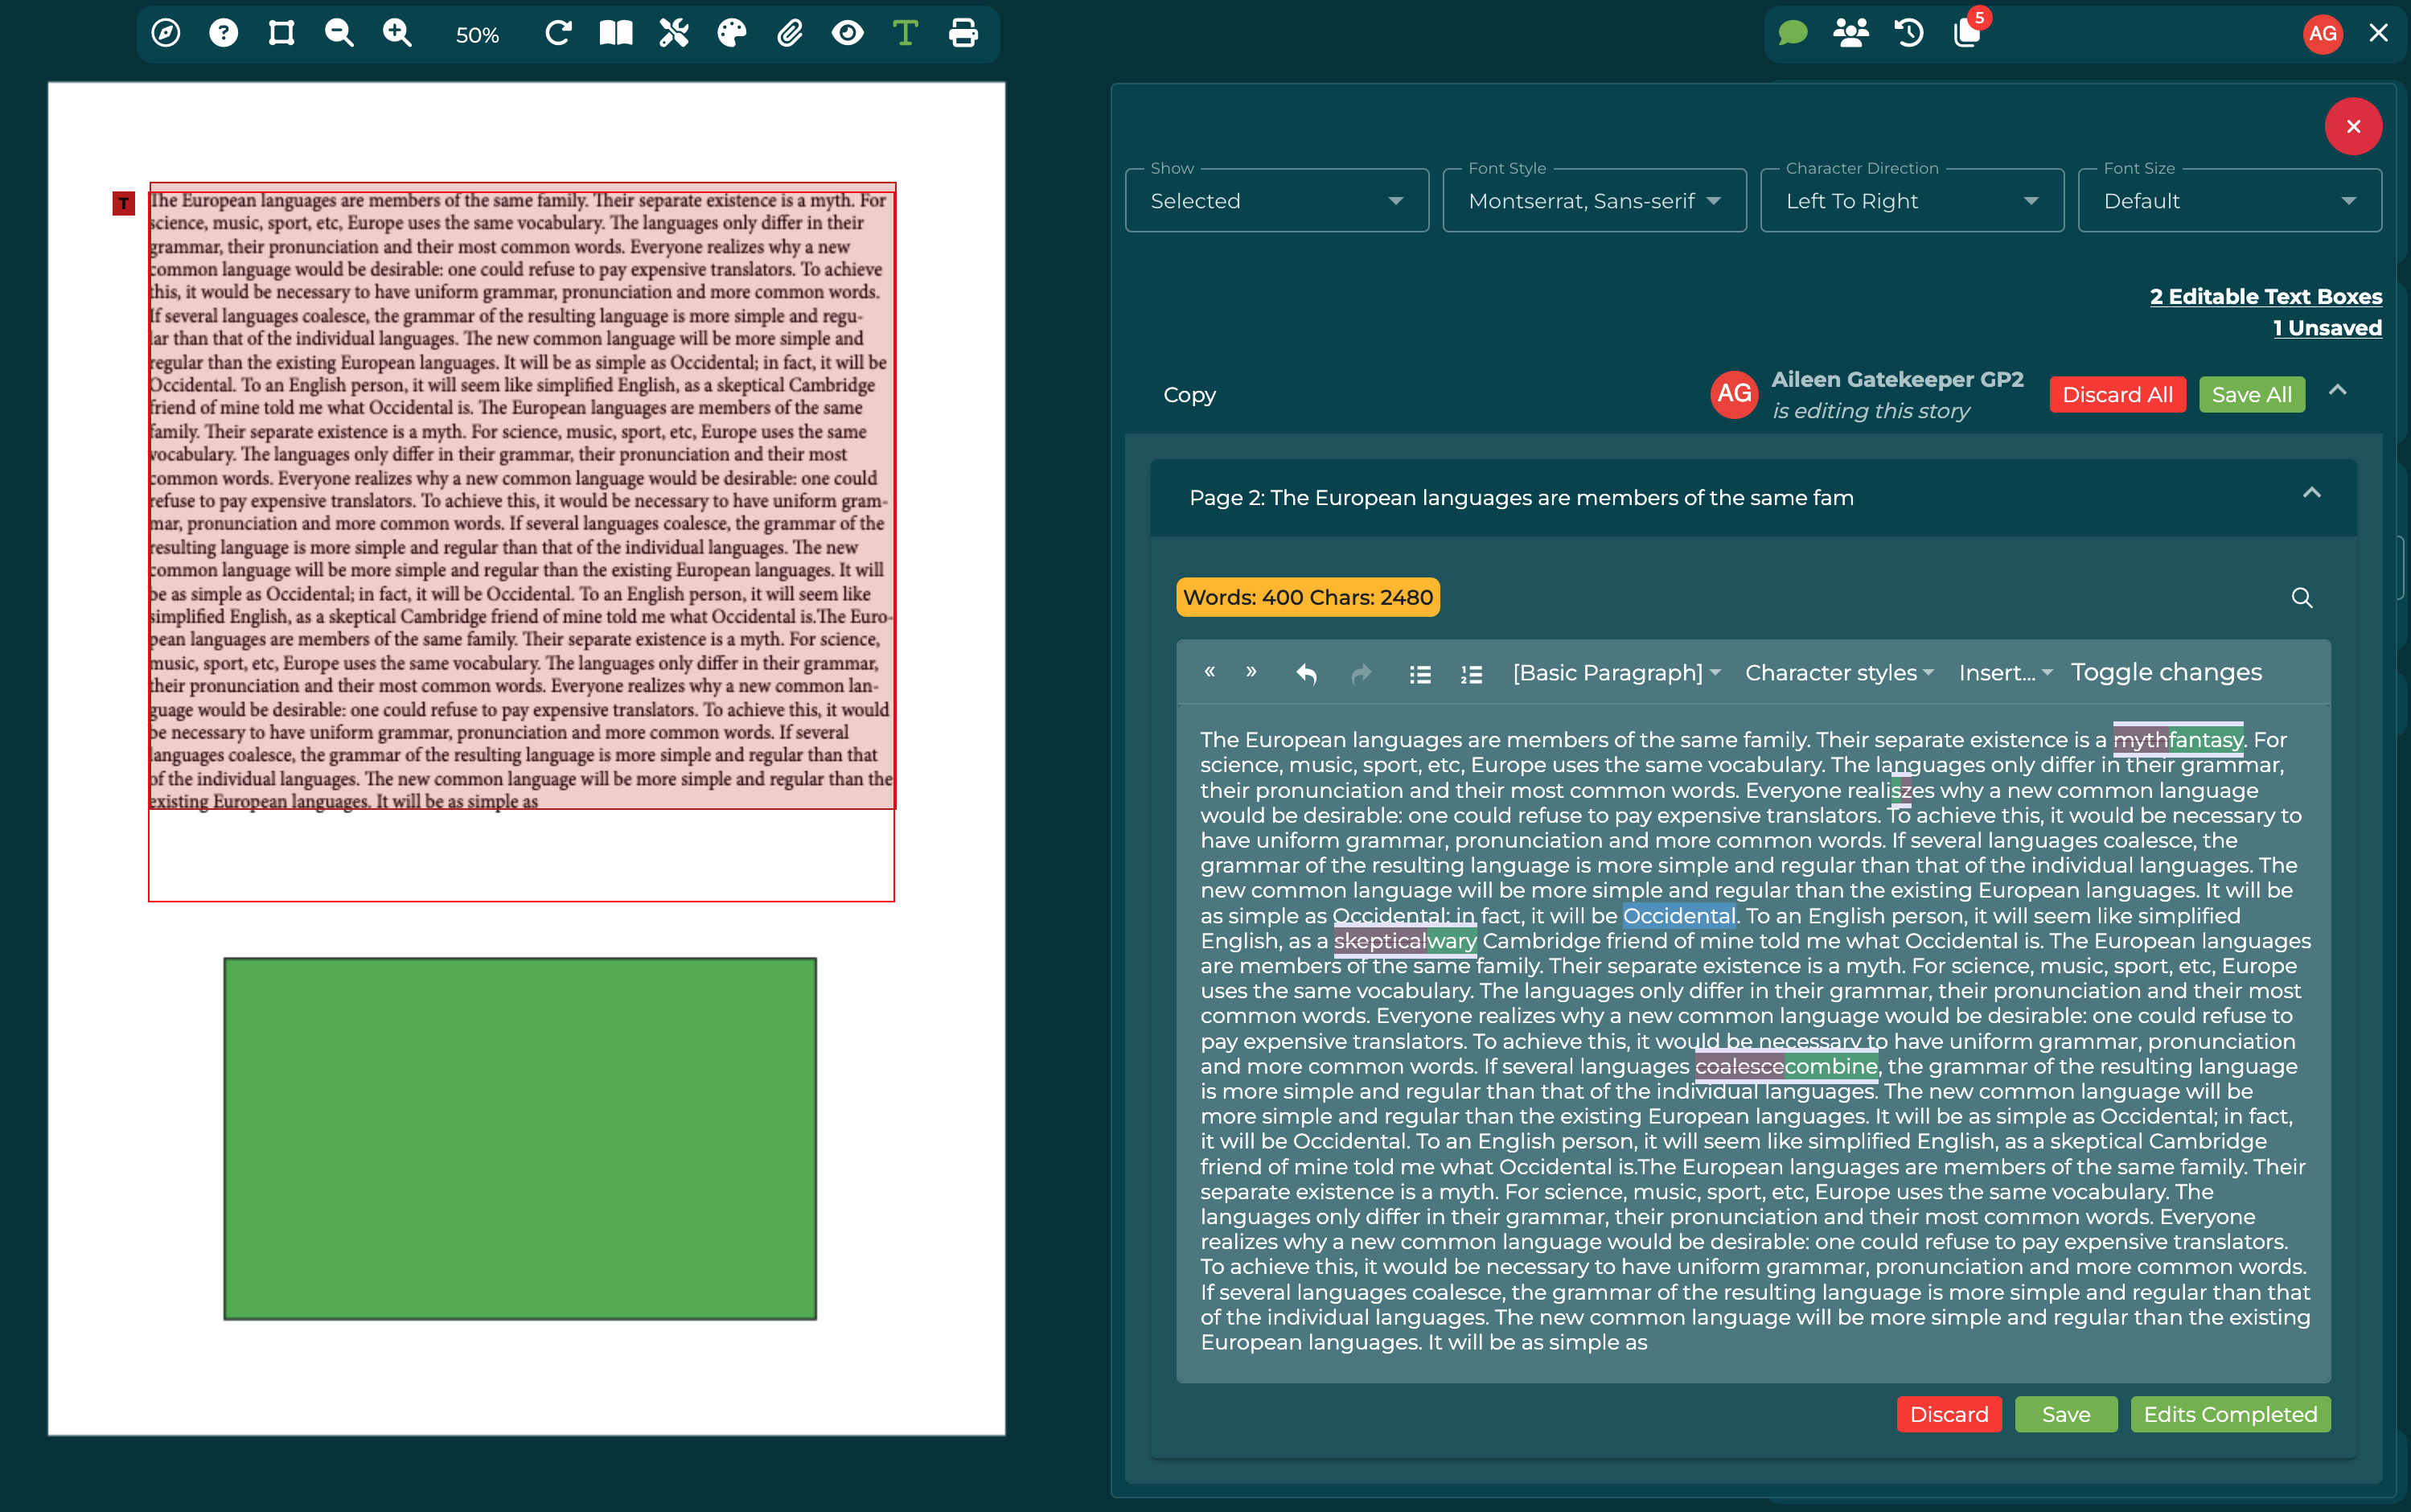
Task: Toggle the green text tool T icon
Action: coord(905,34)
